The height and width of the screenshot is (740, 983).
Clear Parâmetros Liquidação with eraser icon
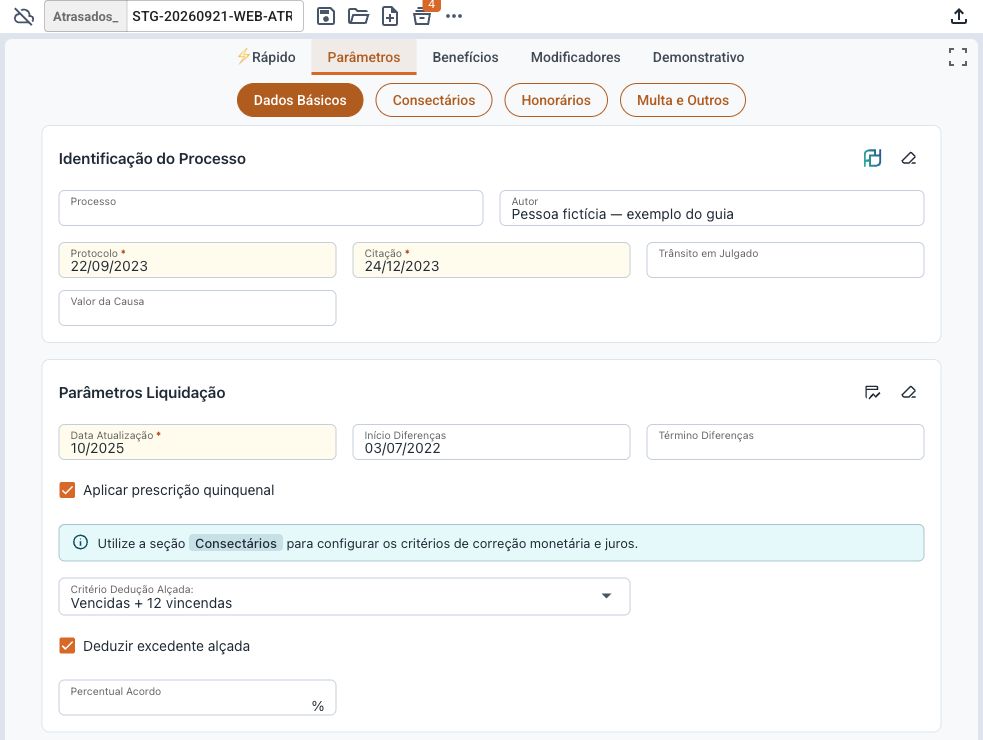[x=908, y=393]
